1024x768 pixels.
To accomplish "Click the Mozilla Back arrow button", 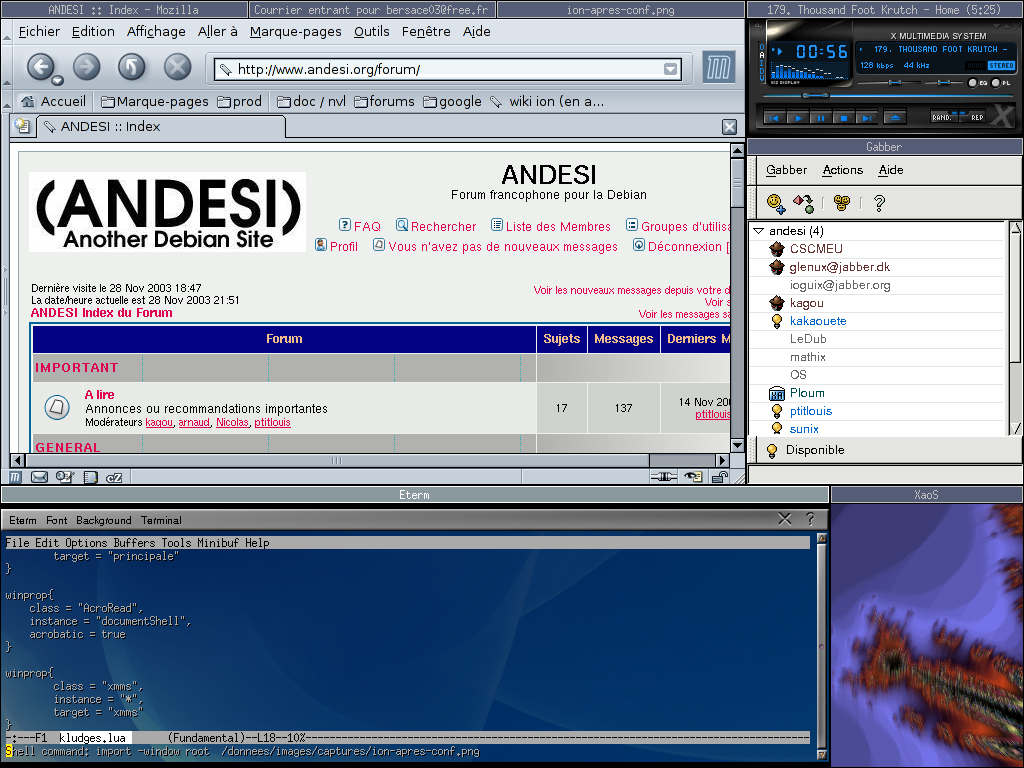I will click(40, 67).
